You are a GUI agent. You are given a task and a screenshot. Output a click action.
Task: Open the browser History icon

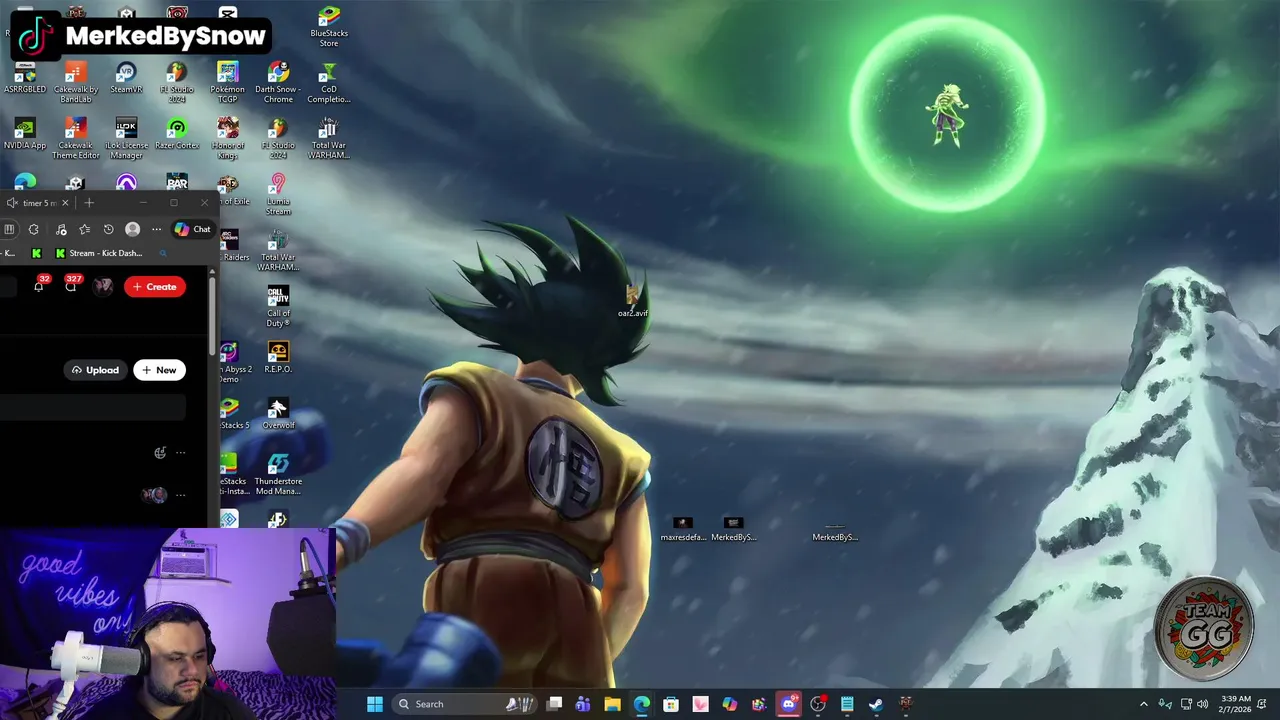[x=109, y=229]
